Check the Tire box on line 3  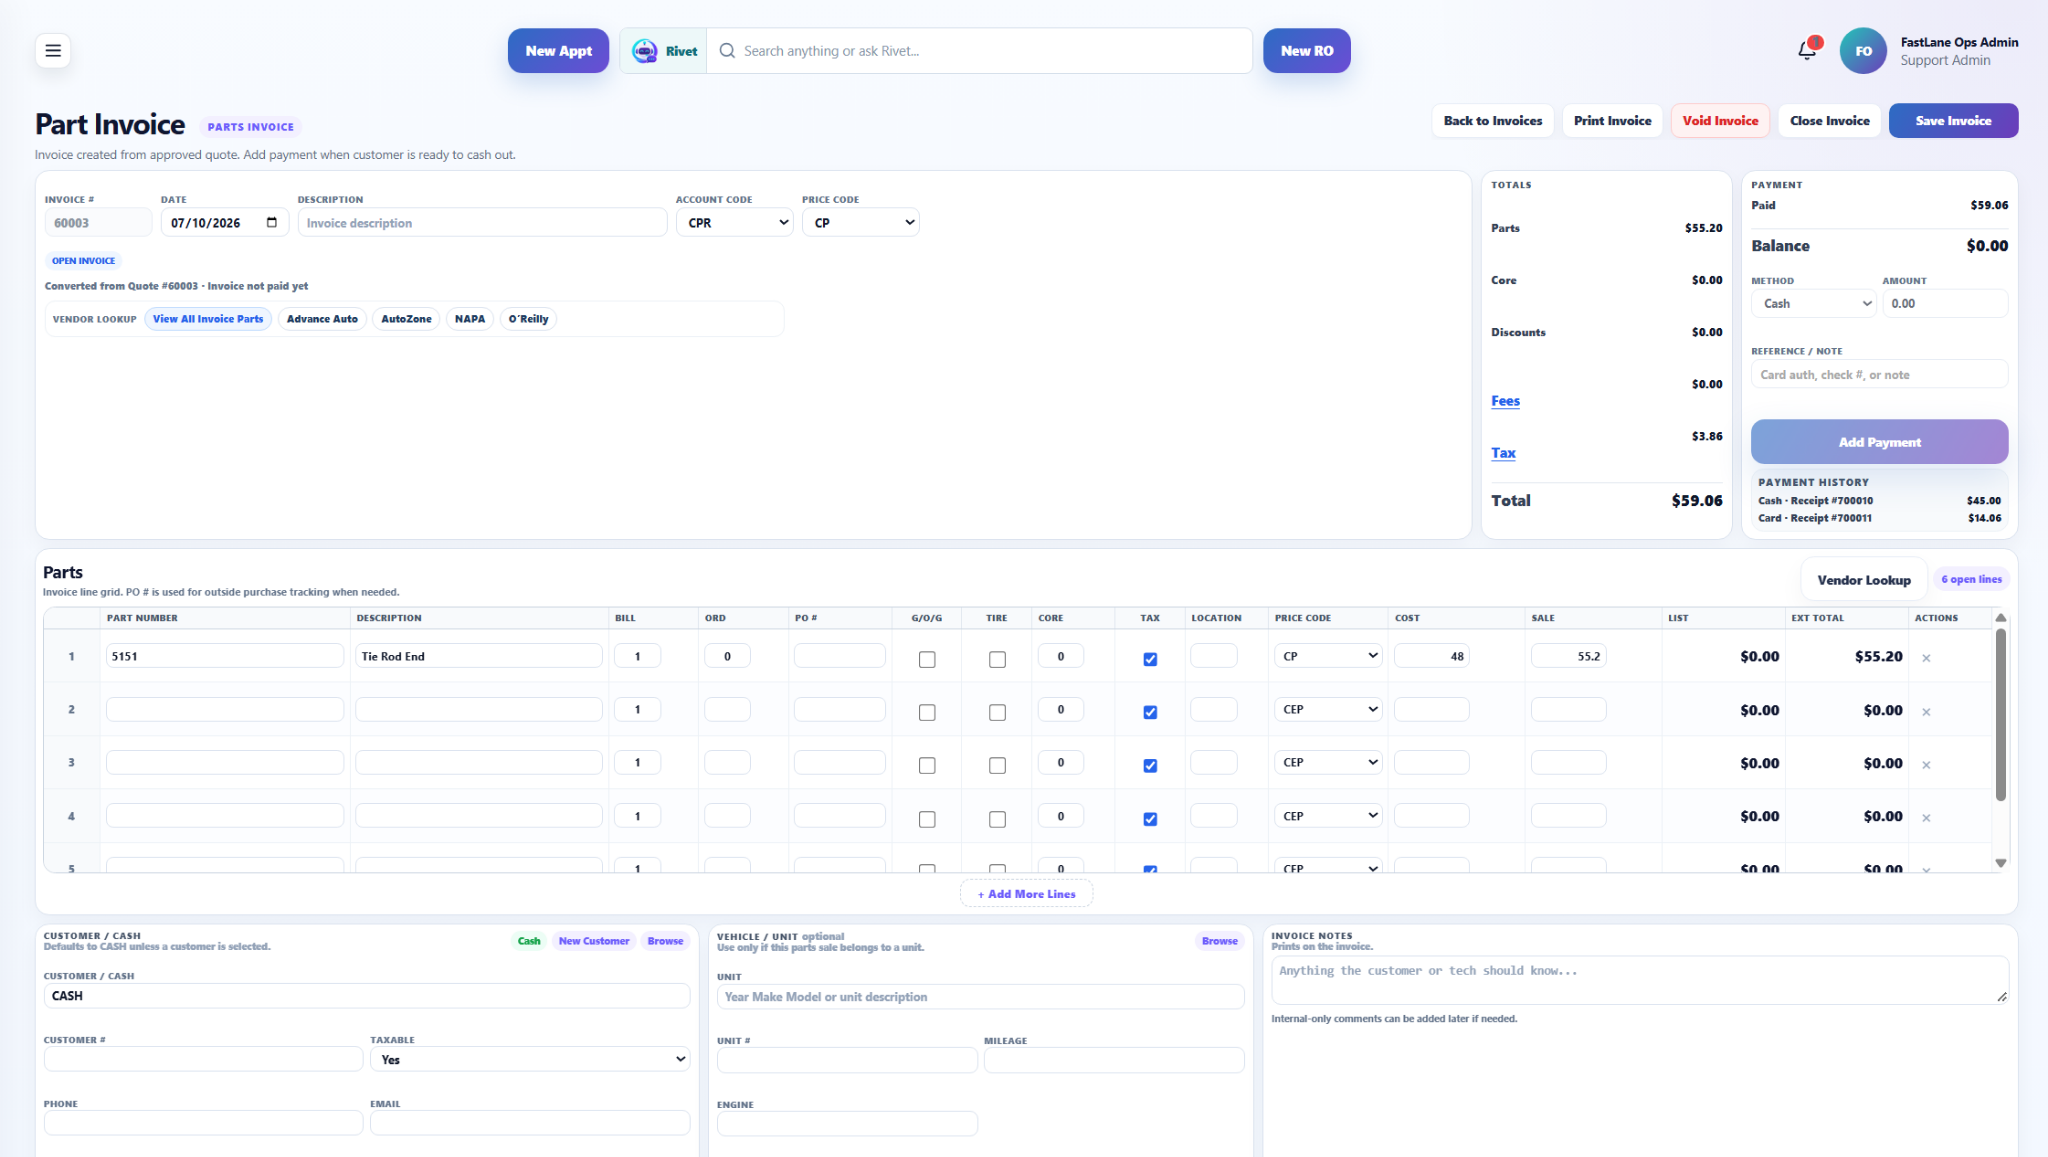click(997, 765)
